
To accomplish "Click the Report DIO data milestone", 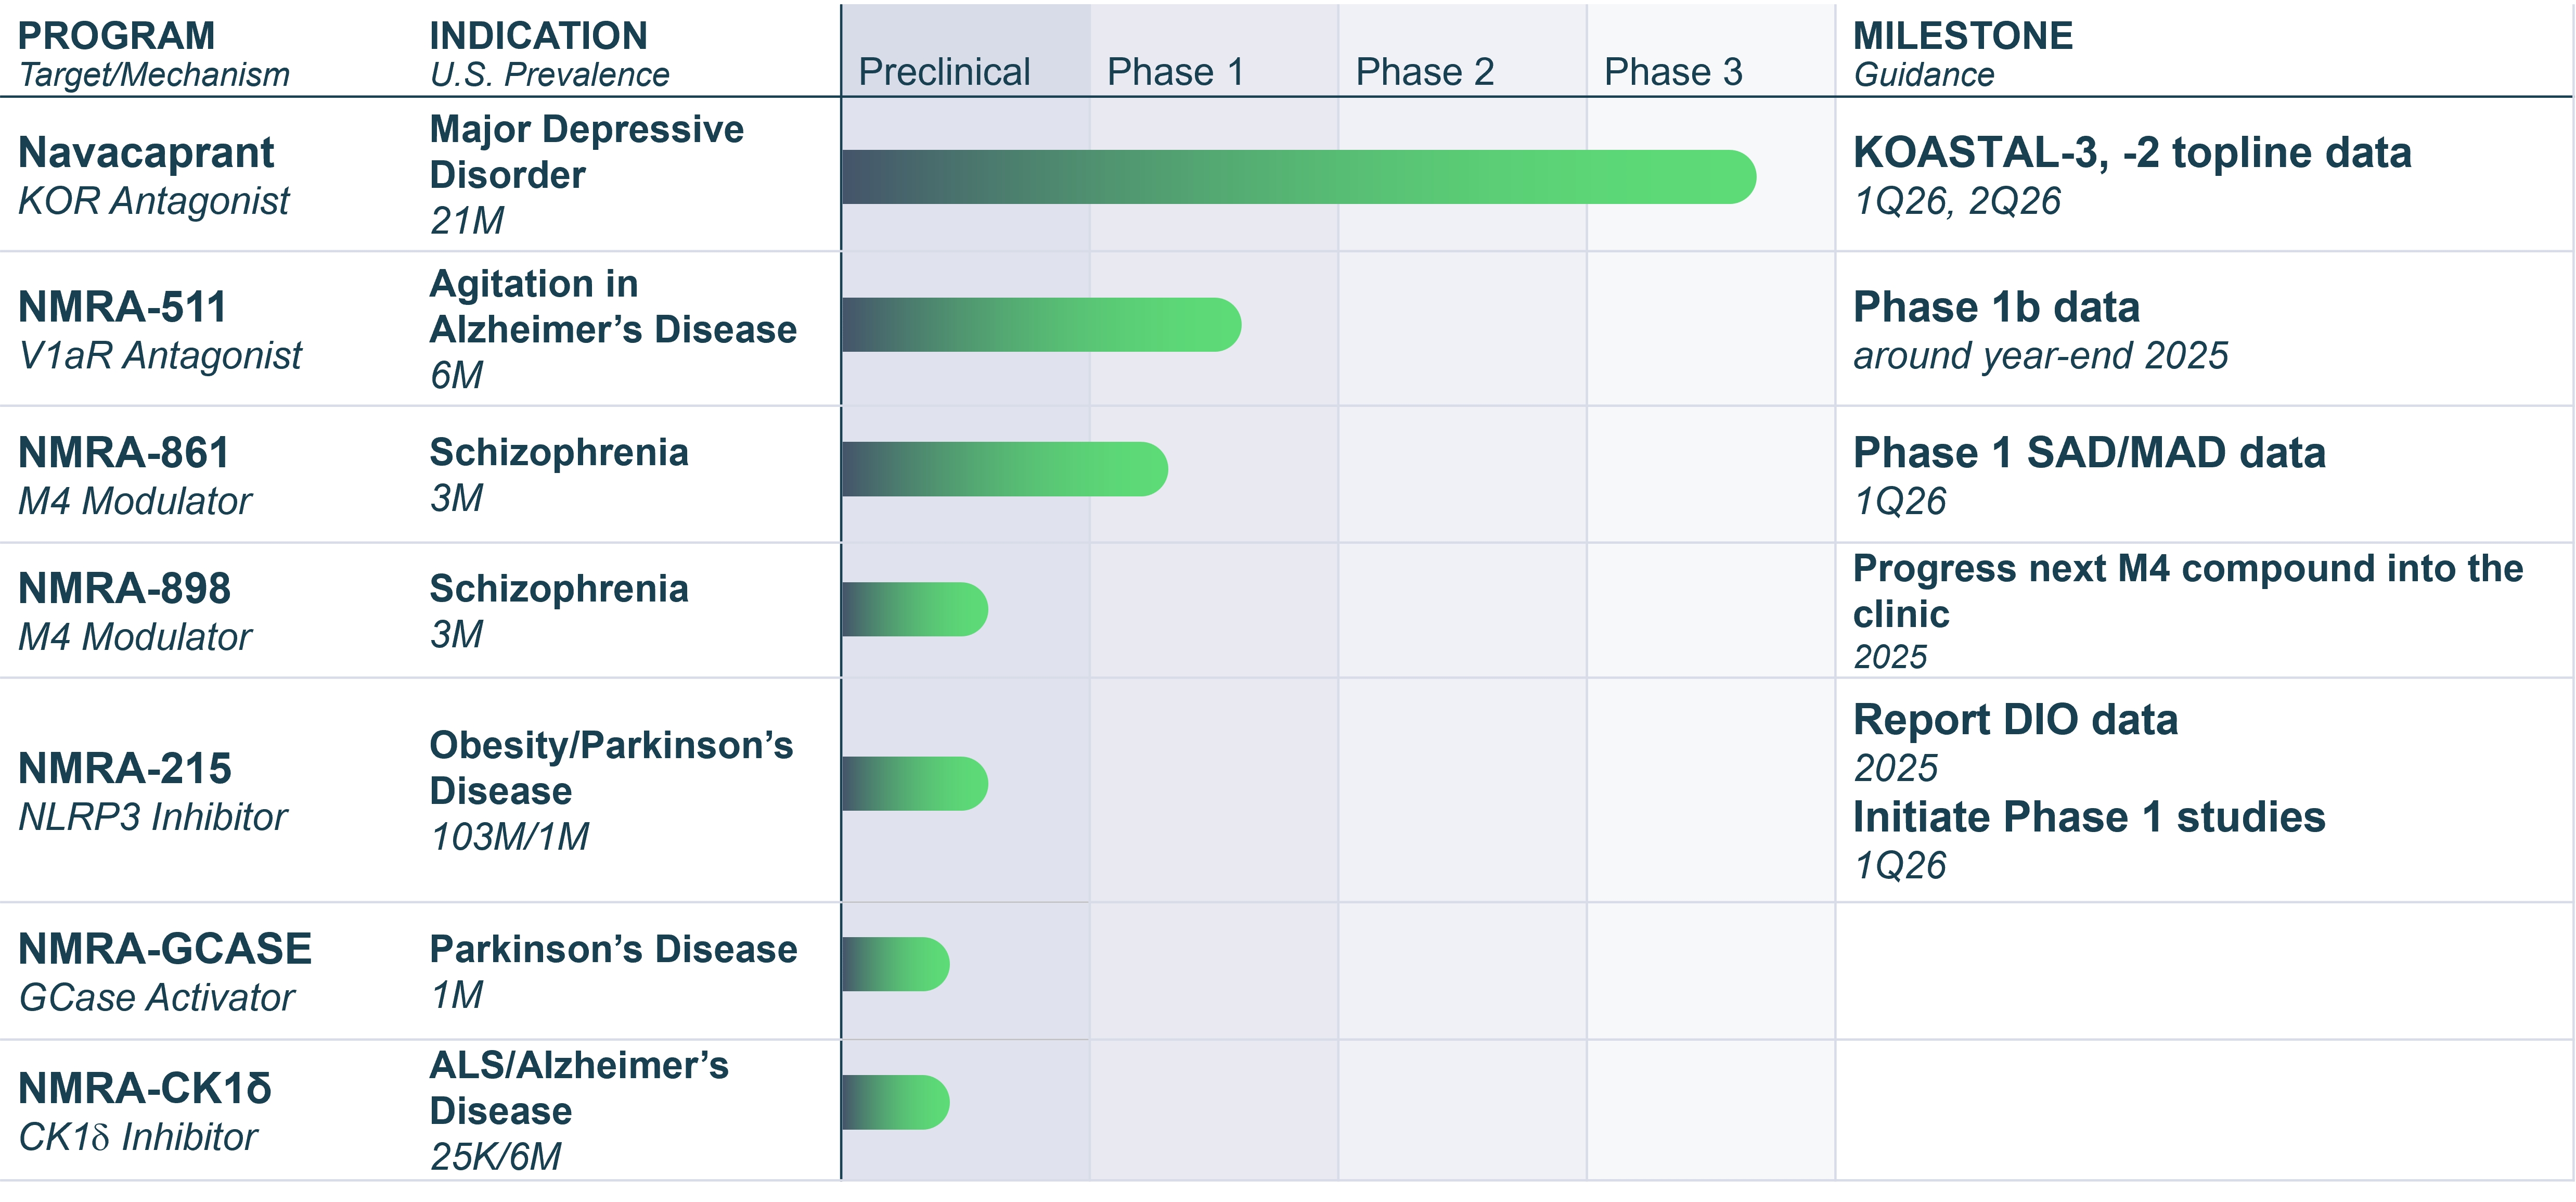I will 2014,720.
